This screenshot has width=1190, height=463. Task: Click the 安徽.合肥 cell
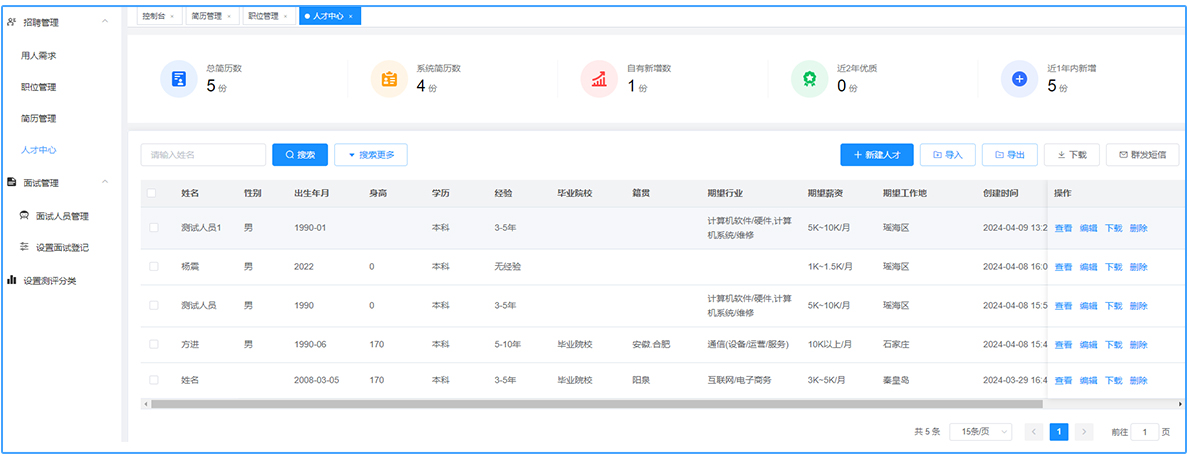(651, 345)
